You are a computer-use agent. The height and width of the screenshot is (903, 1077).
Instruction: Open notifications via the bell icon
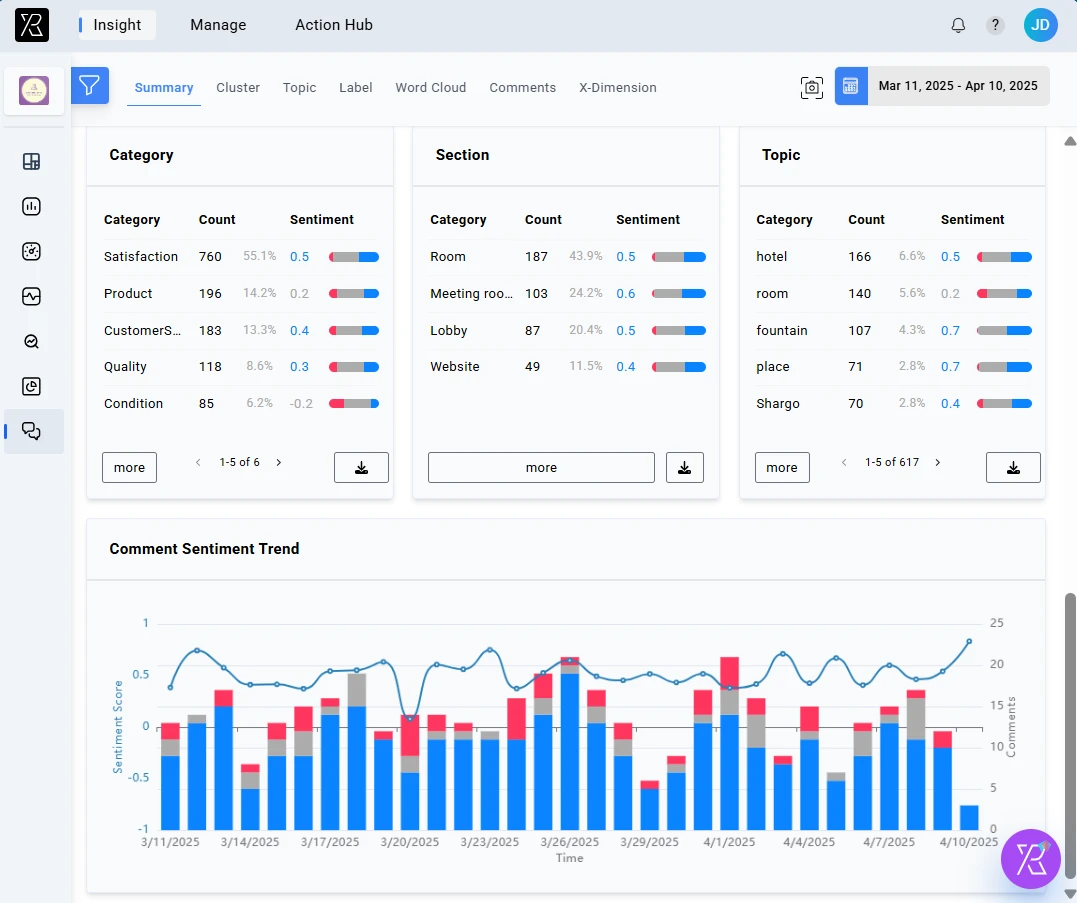[x=957, y=25]
